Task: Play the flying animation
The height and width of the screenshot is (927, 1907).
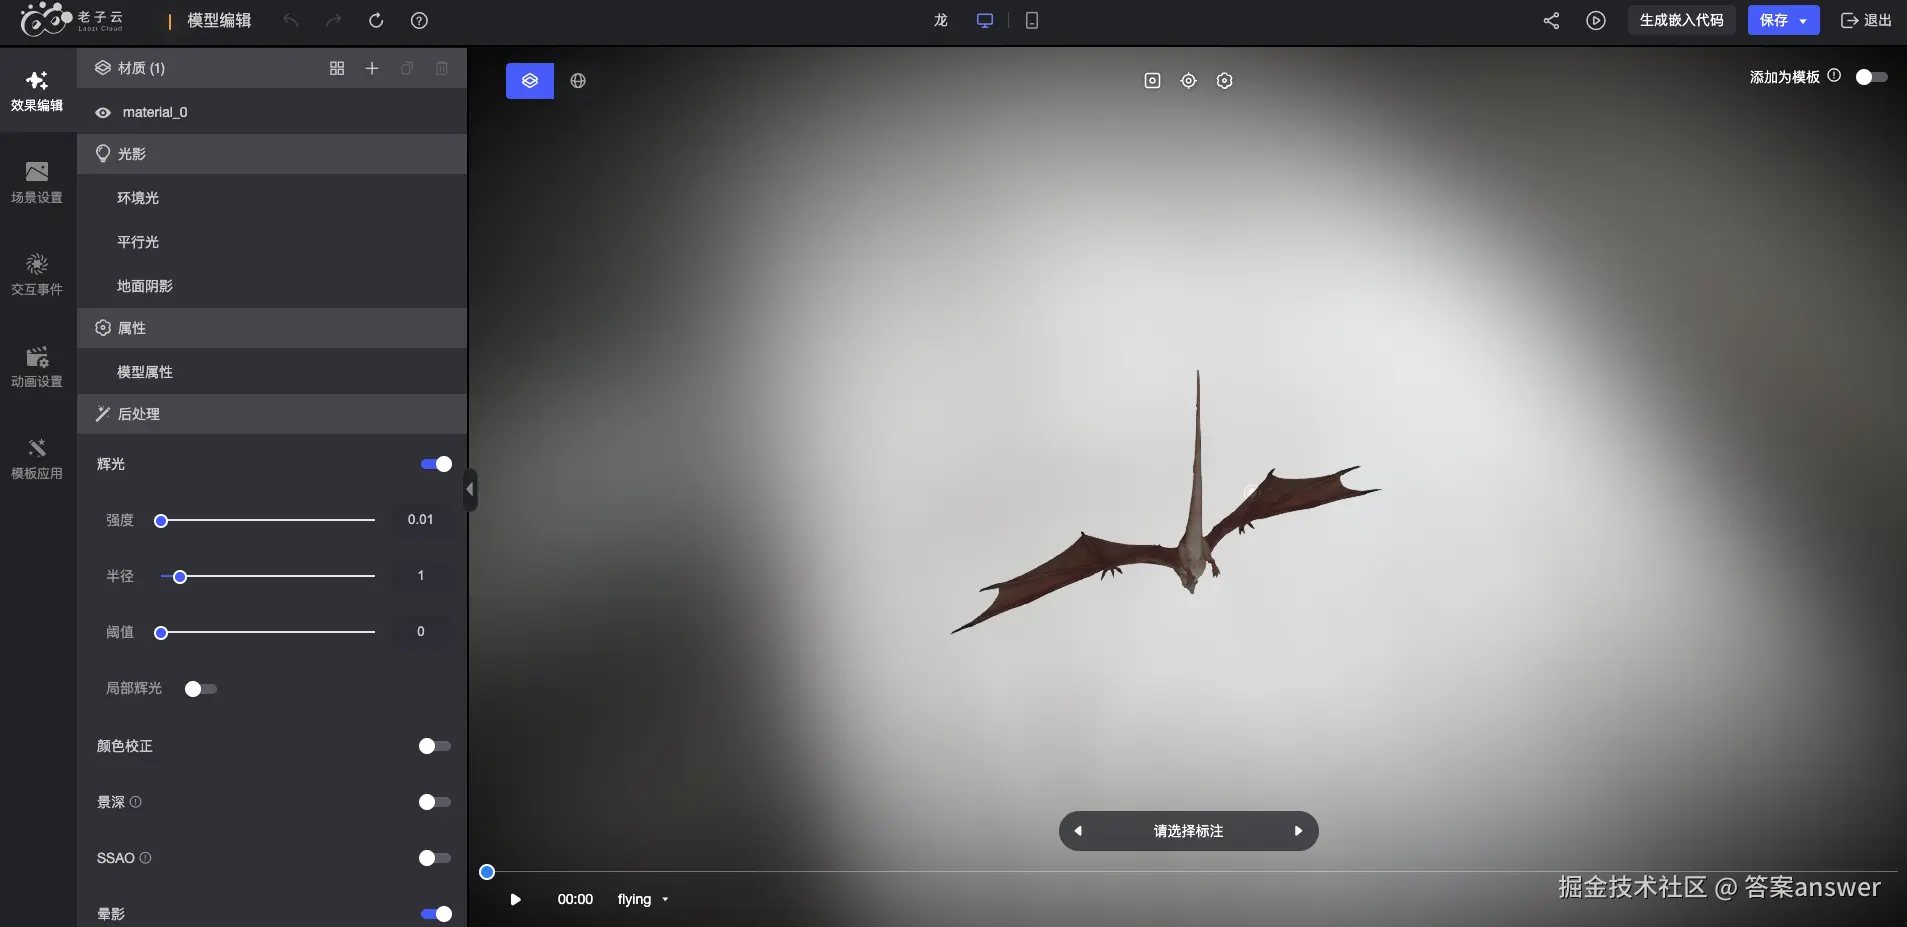Action: [x=516, y=899]
